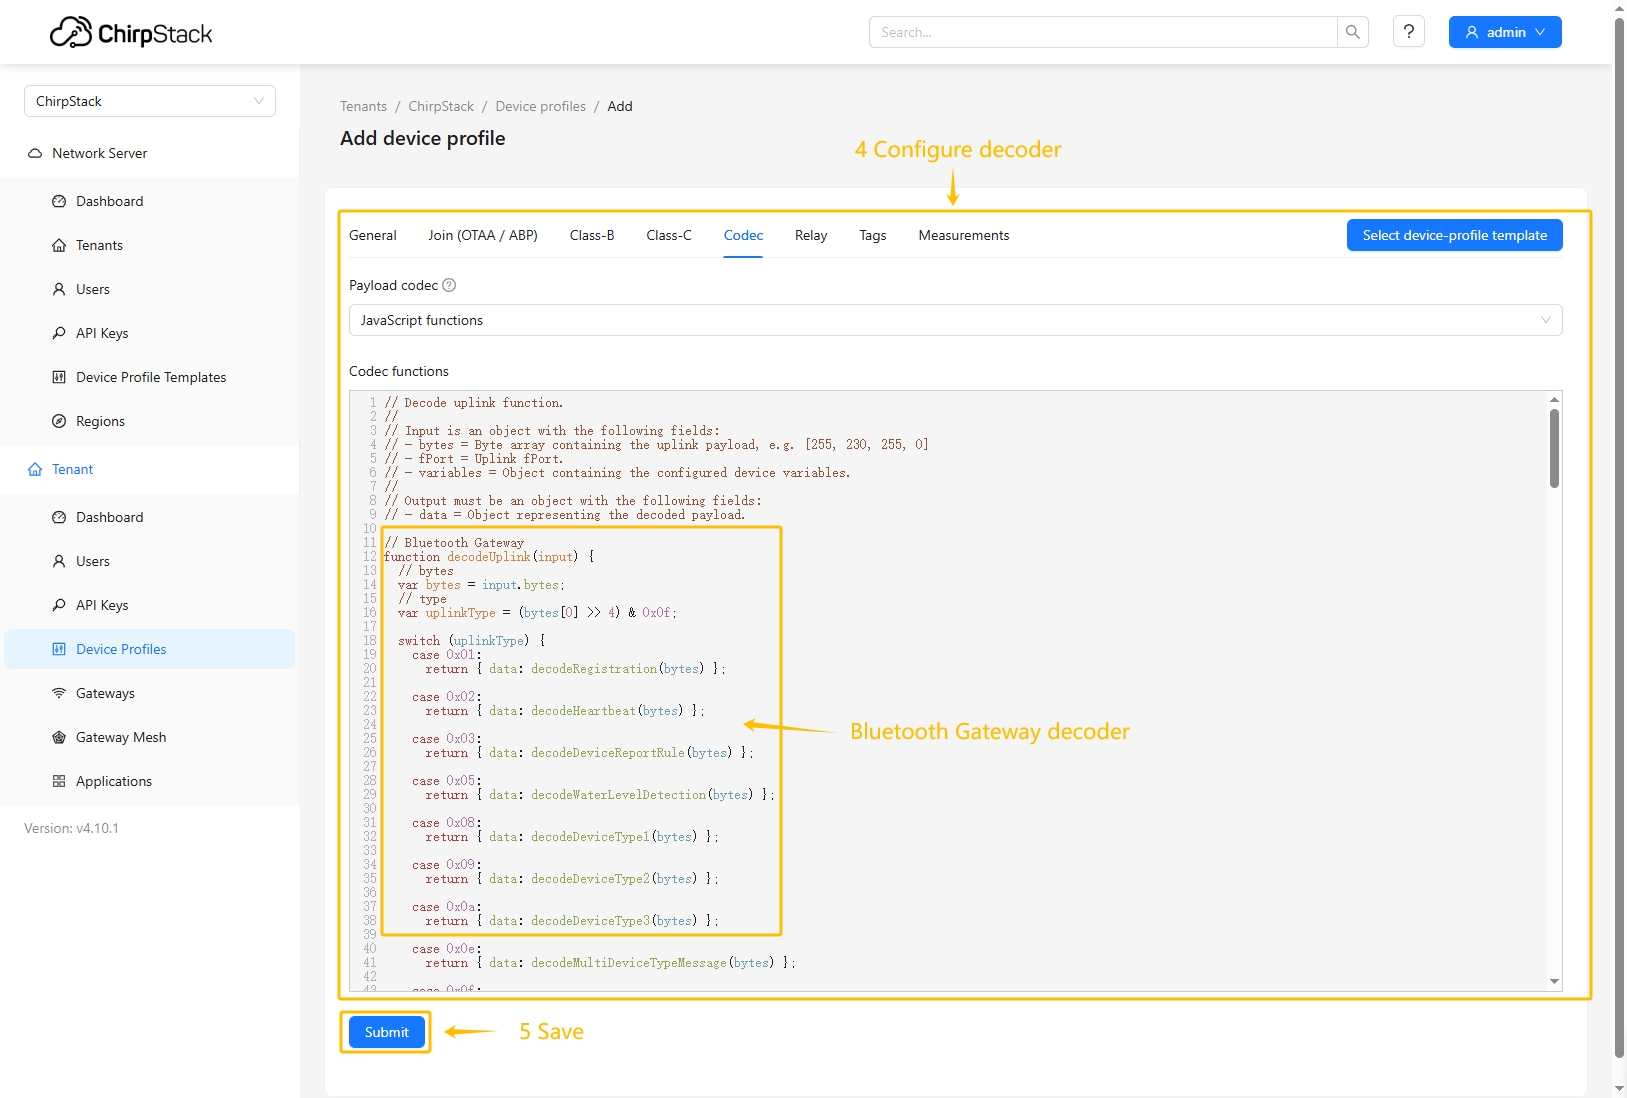This screenshot has height=1098, width=1627.
Task: Expand the ChirpStack tenant selector dropdown
Action: point(150,101)
